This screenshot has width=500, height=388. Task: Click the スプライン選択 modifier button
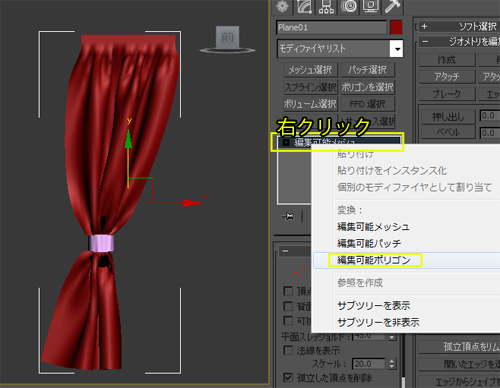(310, 87)
